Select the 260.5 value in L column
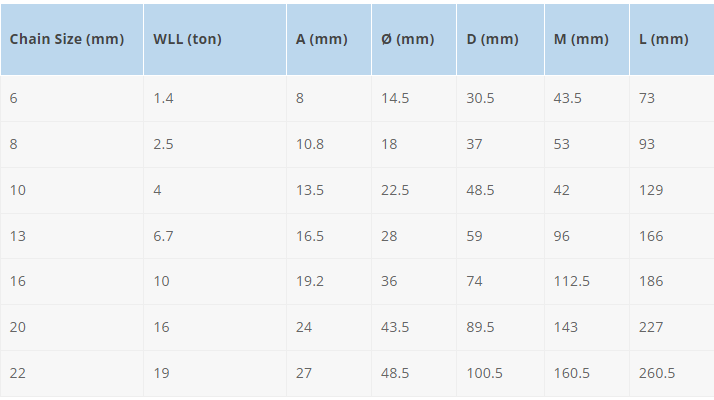 pos(672,373)
